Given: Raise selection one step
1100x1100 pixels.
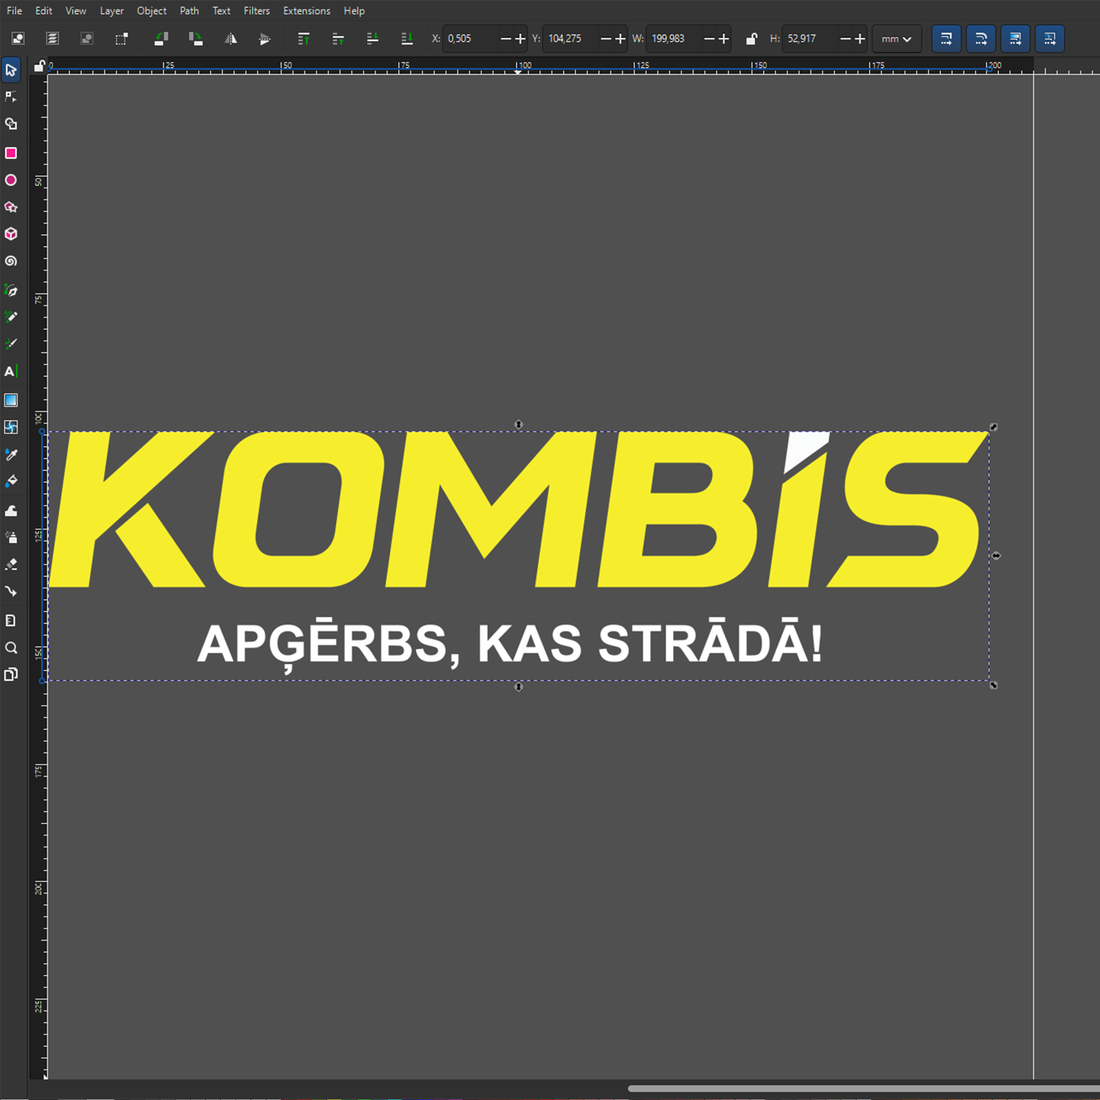Looking at the screenshot, I should pos(338,39).
